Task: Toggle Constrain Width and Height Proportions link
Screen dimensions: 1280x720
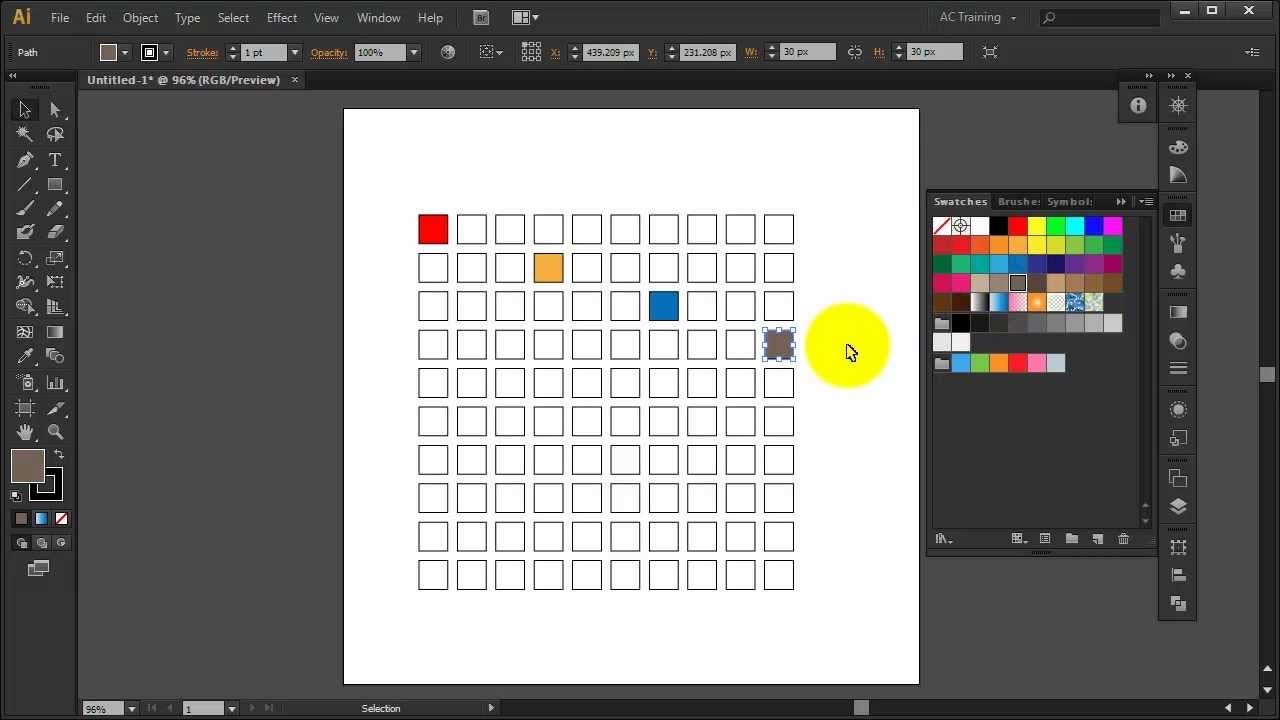Action: [854, 52]
